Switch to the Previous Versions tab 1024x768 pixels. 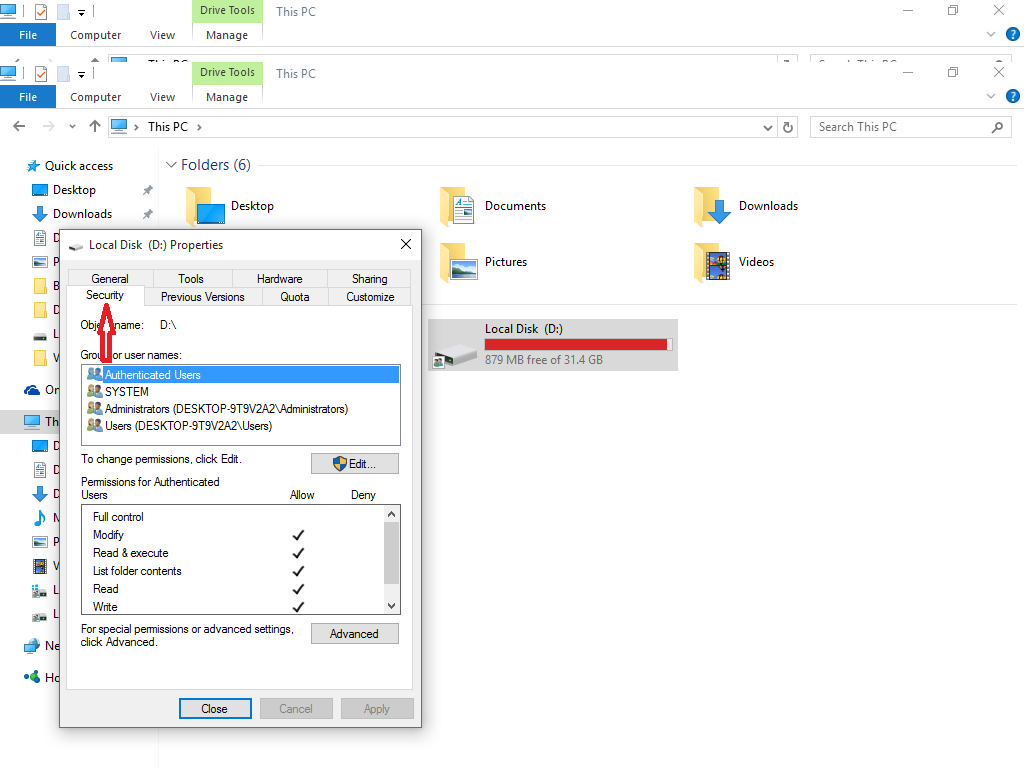click(202, 296)
